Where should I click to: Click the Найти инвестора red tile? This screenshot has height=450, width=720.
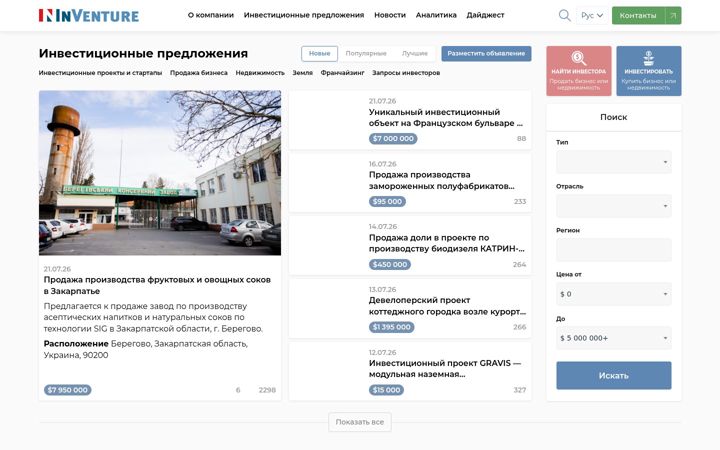(579, 71)
